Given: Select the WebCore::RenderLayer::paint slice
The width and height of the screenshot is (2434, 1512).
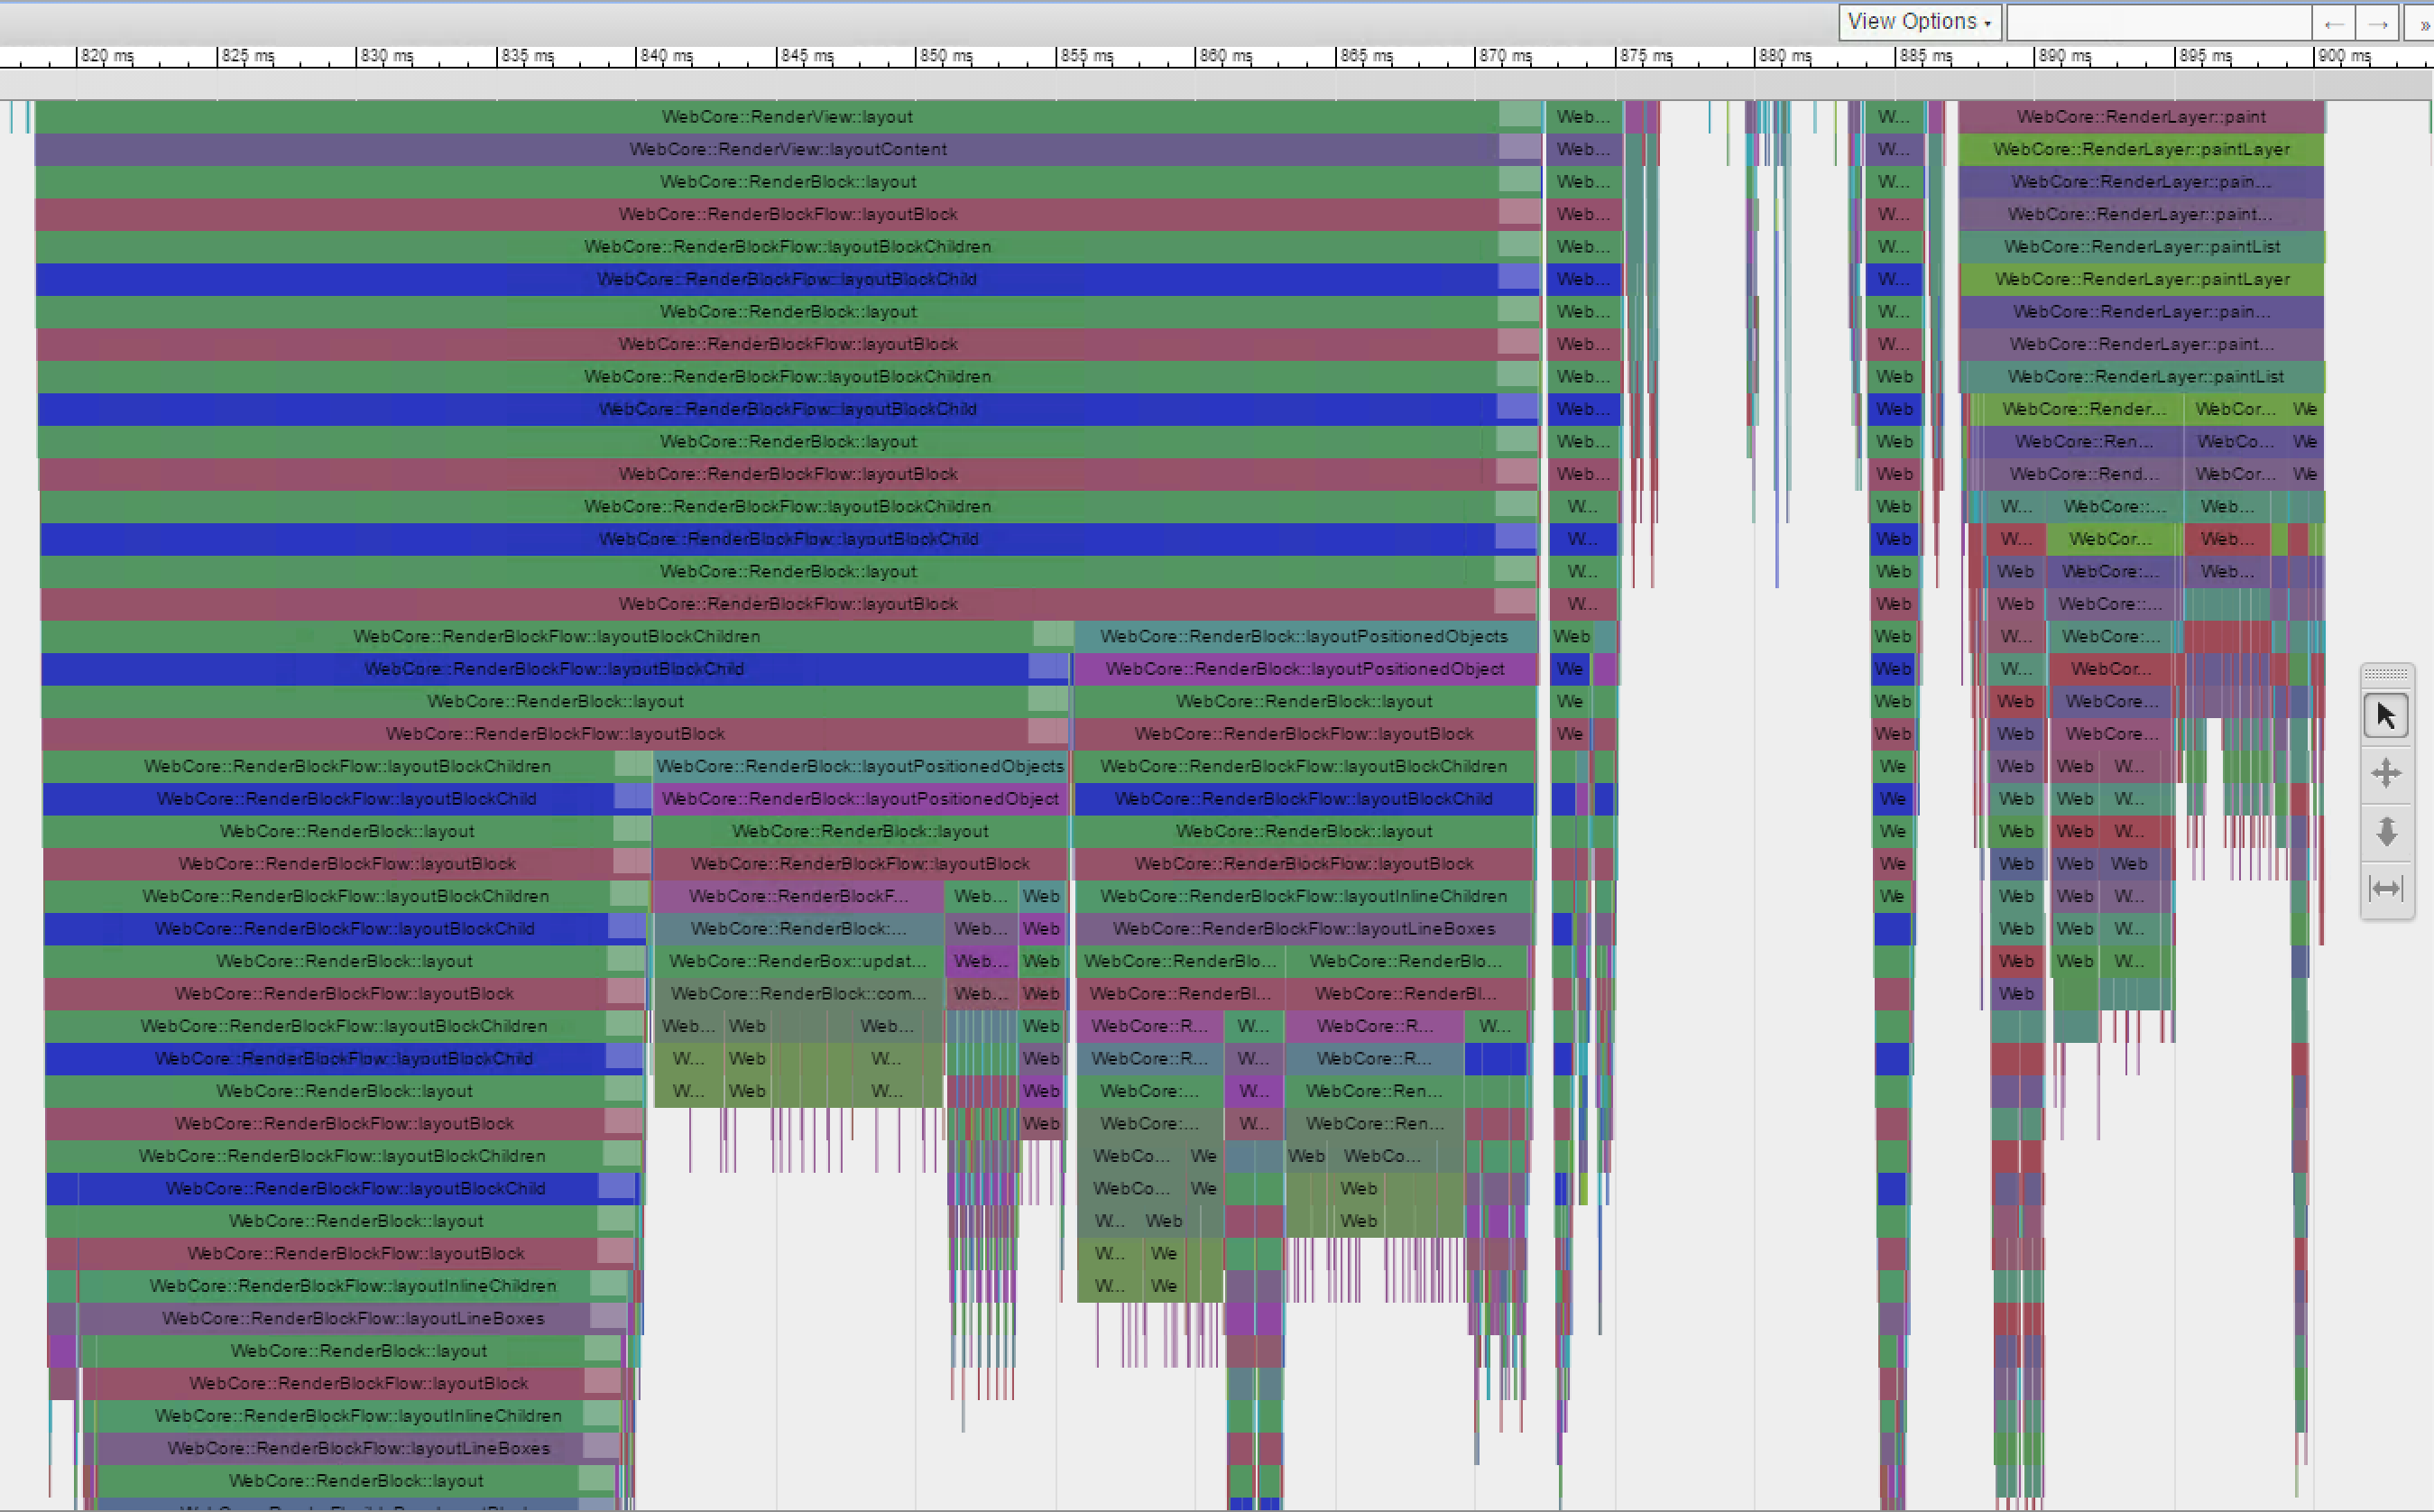Looking at the screenshot, I should (2140, 117).
